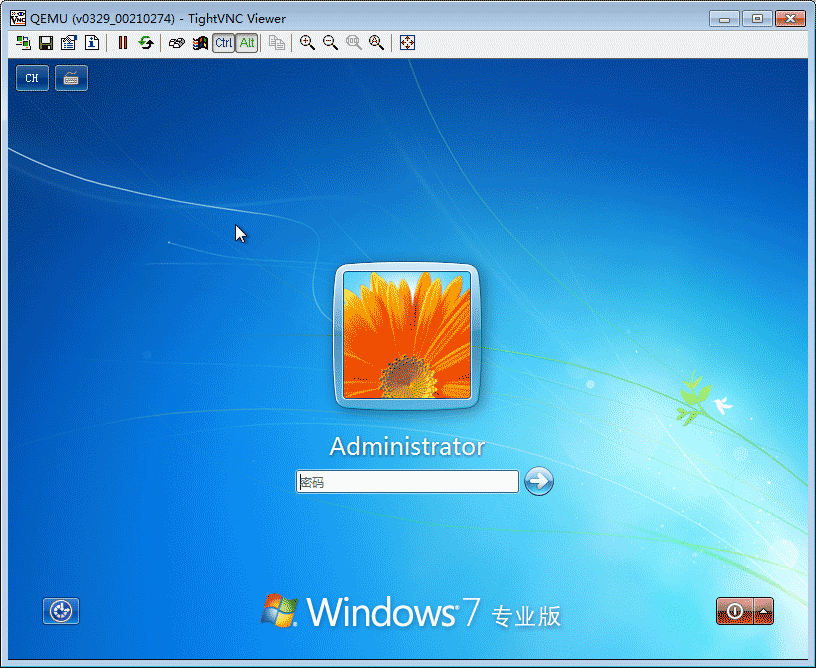Save connection info with floppy disk icon
The width and height of the screenshot is (816, 668).
pyautogui.click(x=46, y=43)
